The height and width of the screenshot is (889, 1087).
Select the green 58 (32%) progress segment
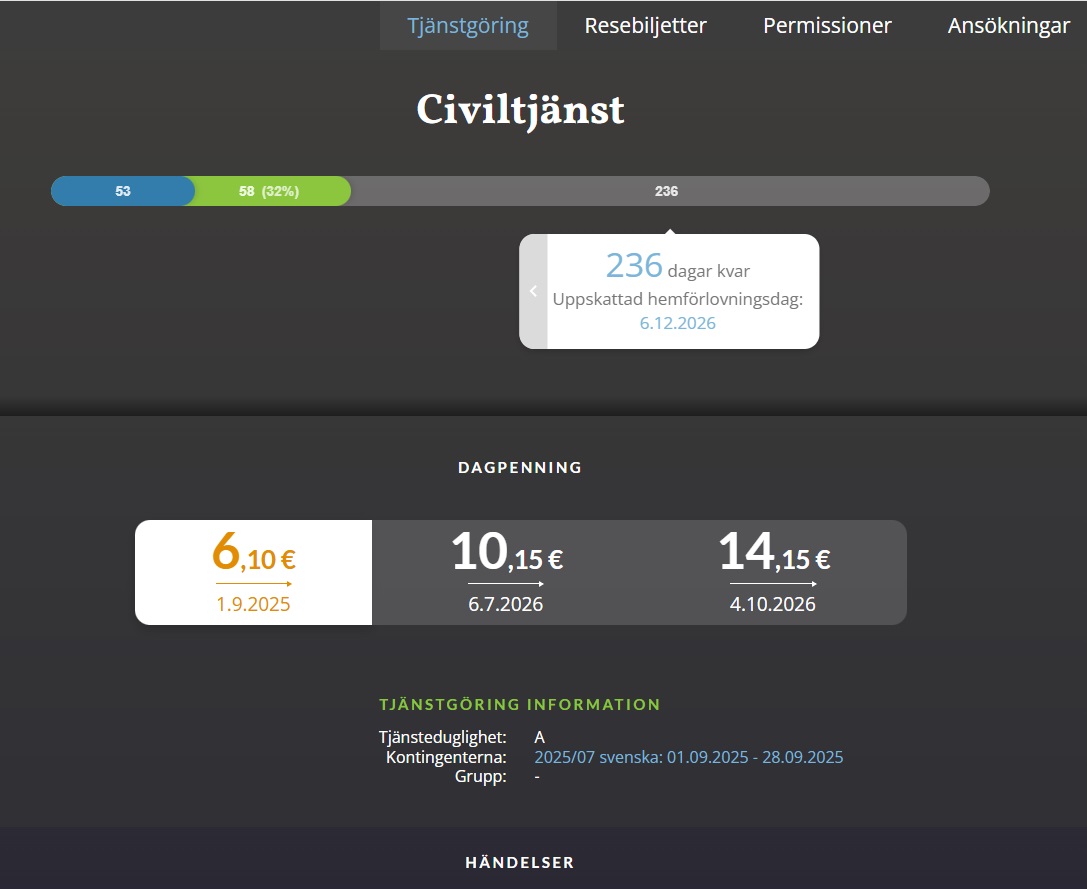pos(269,191)
